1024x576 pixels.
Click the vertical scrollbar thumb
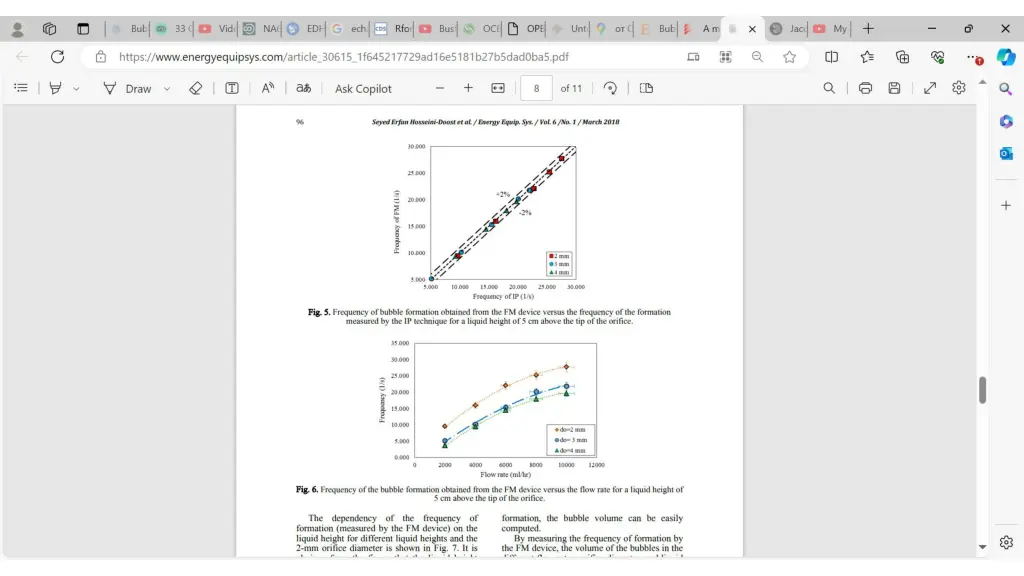pyautogui.click(x=982, y=390)
